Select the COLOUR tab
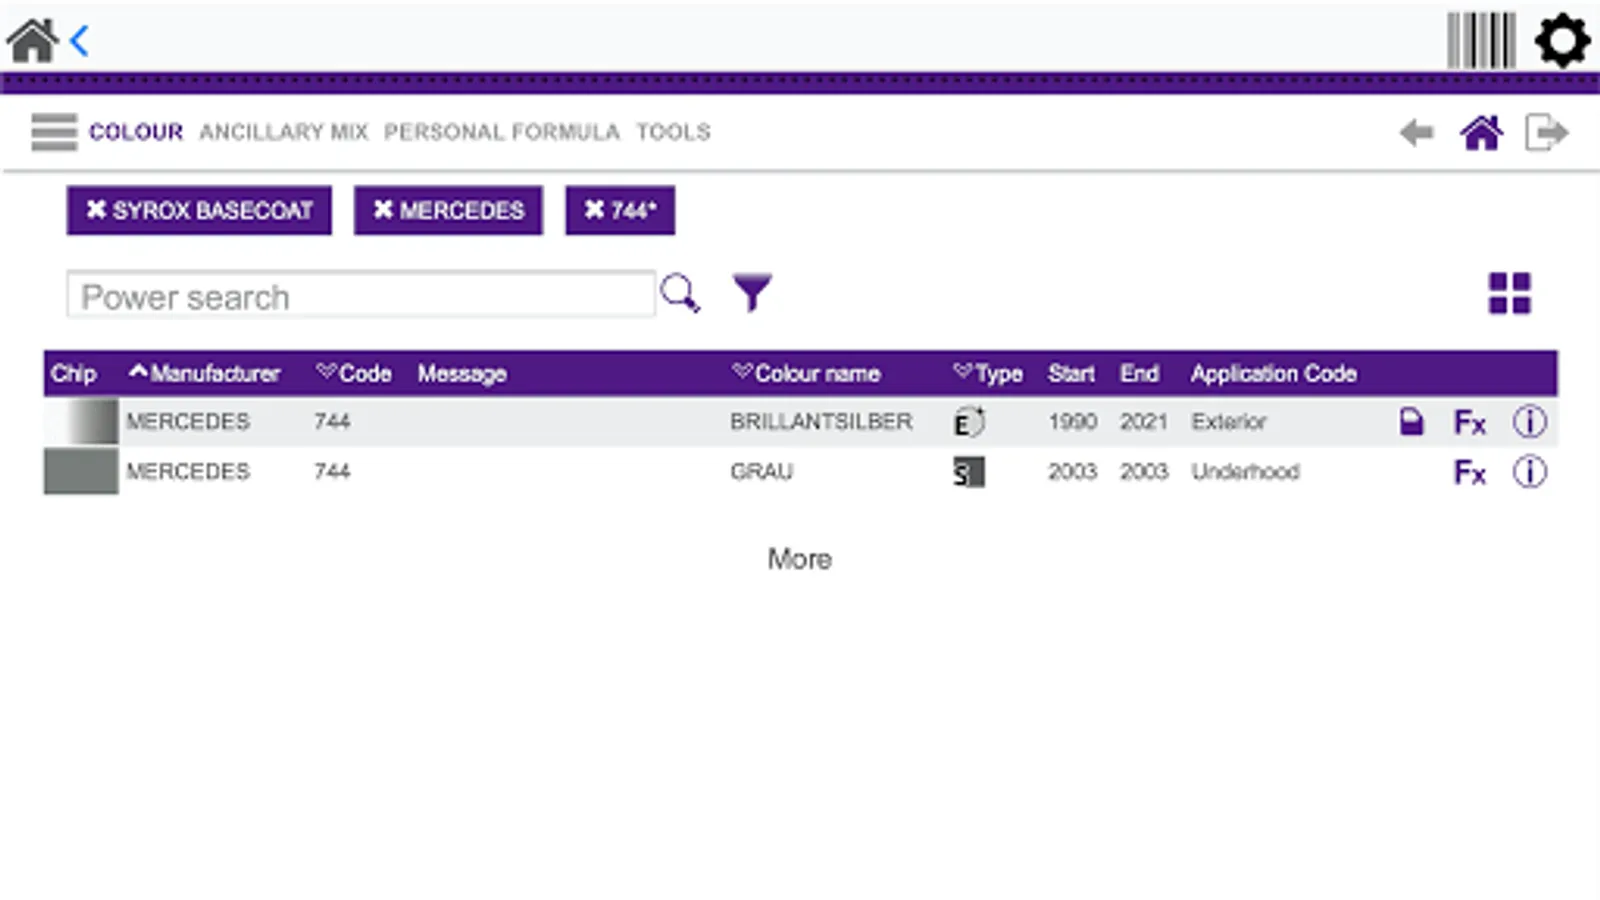The width and height of the screenshot is (1600, 900). [x=136, y=132]
